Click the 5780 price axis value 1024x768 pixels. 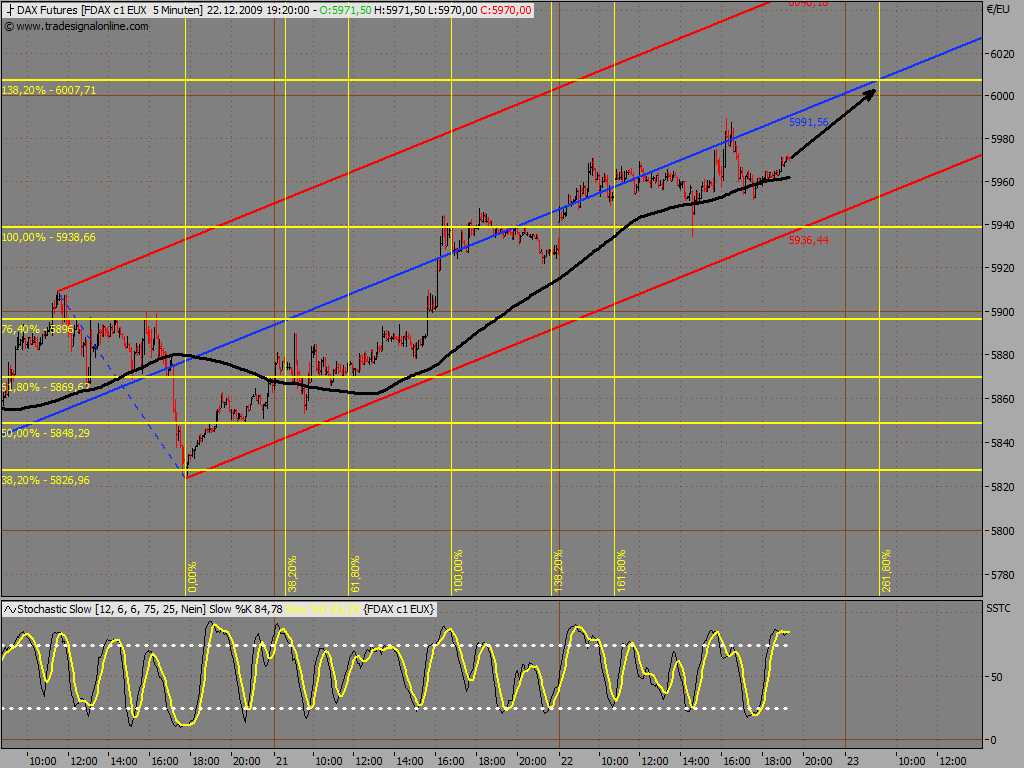[1002, 575]
